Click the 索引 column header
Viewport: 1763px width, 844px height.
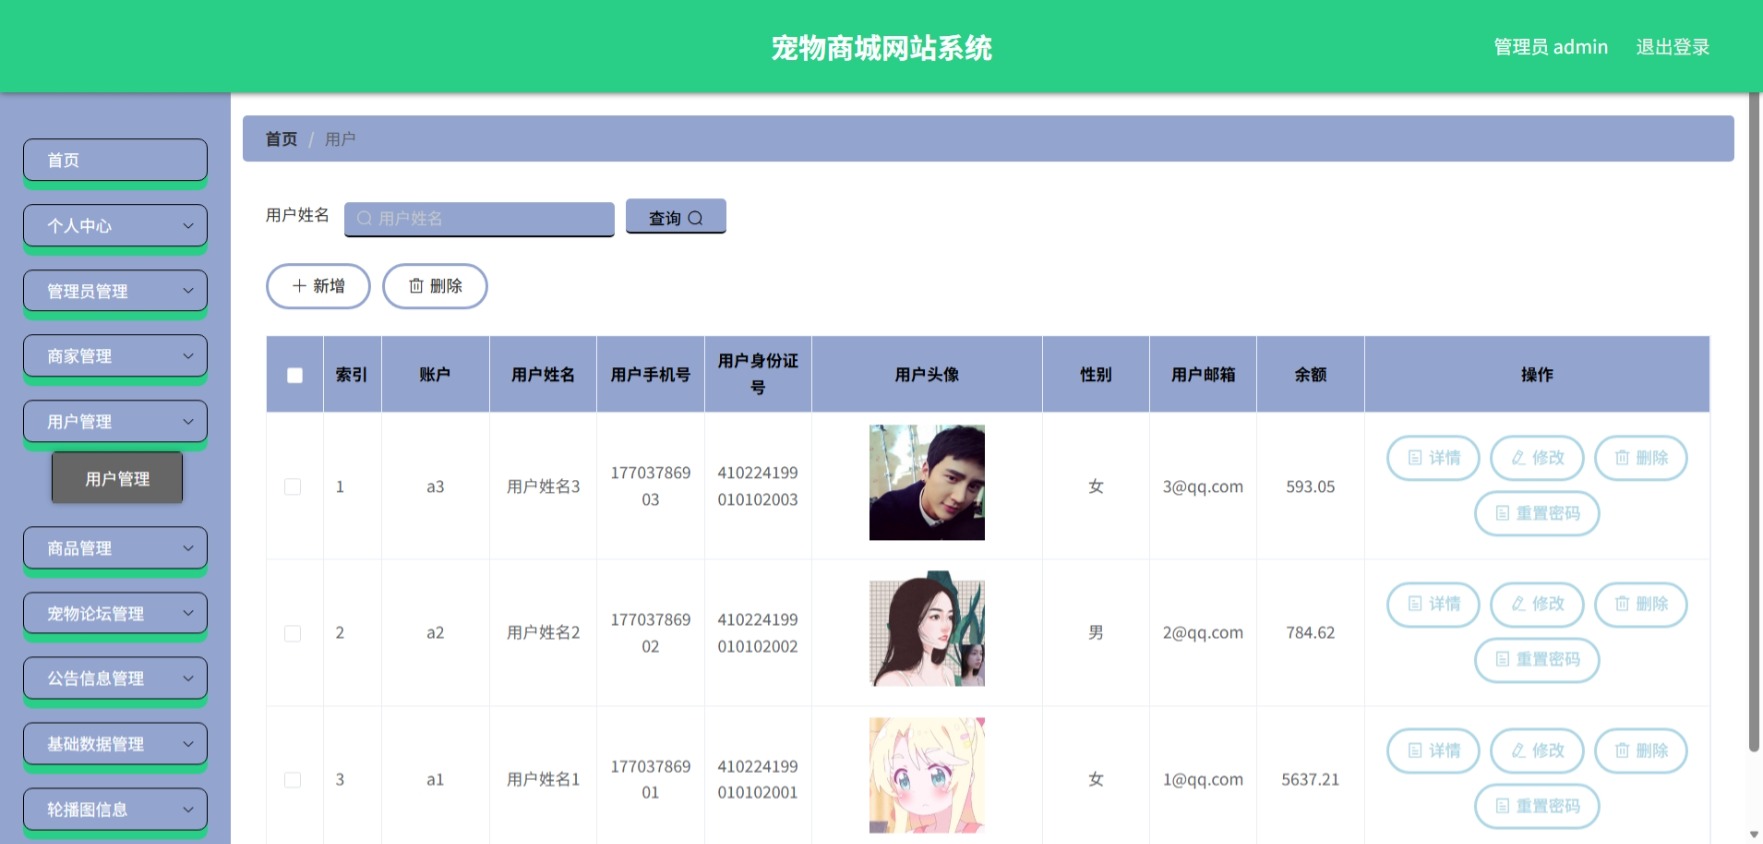(351, 375)
